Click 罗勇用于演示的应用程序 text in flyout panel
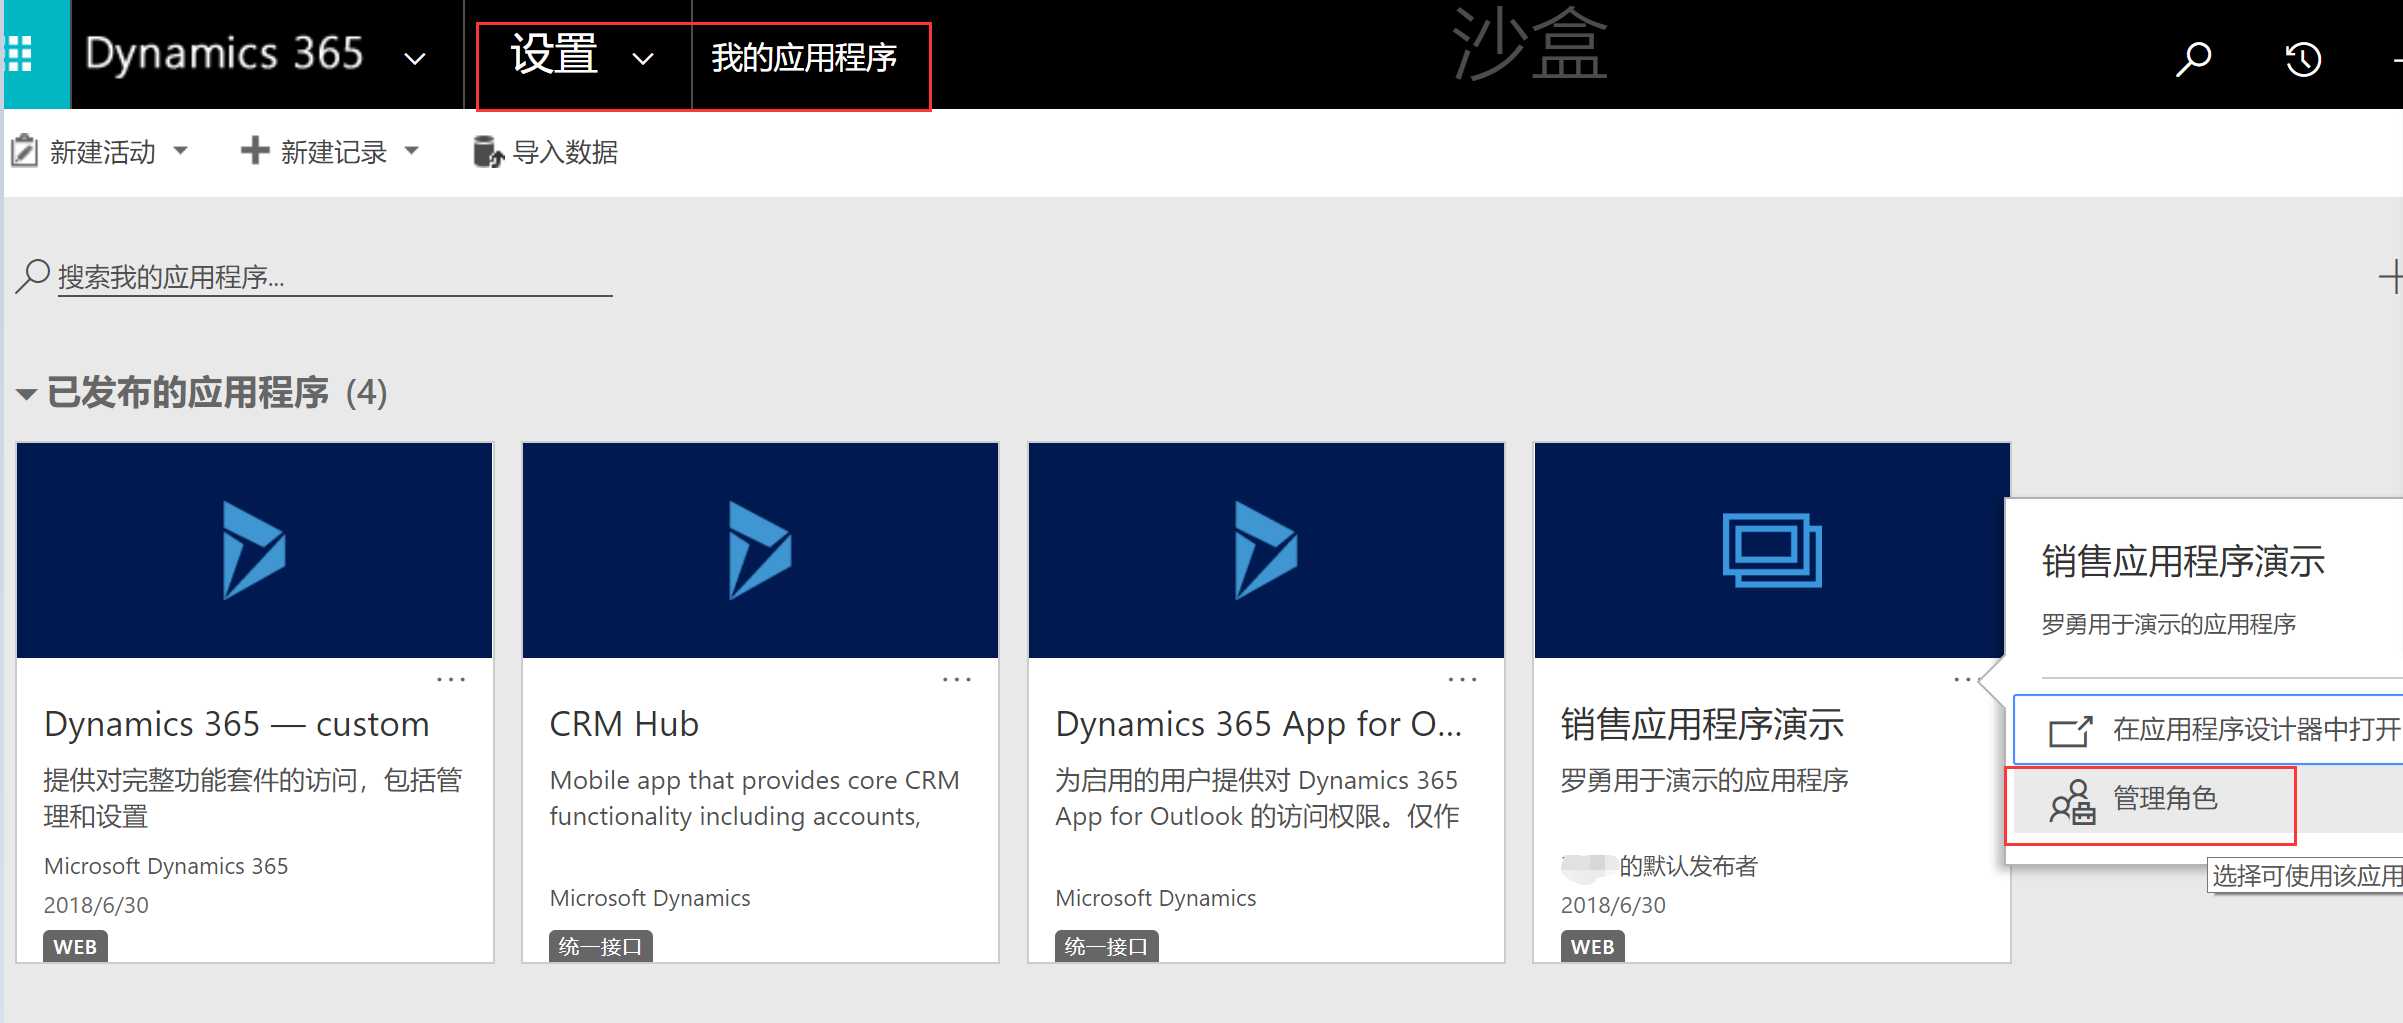Viewport: 2403px width, 1023px height. point(2168,624)
